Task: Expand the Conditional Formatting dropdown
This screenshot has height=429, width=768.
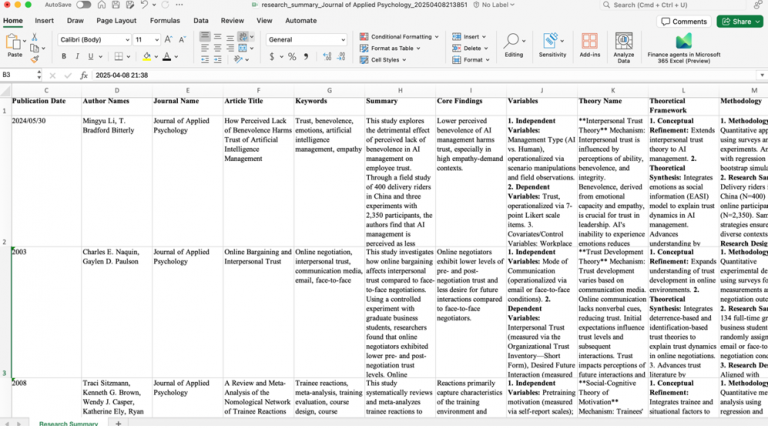Action: pos(400,37)
